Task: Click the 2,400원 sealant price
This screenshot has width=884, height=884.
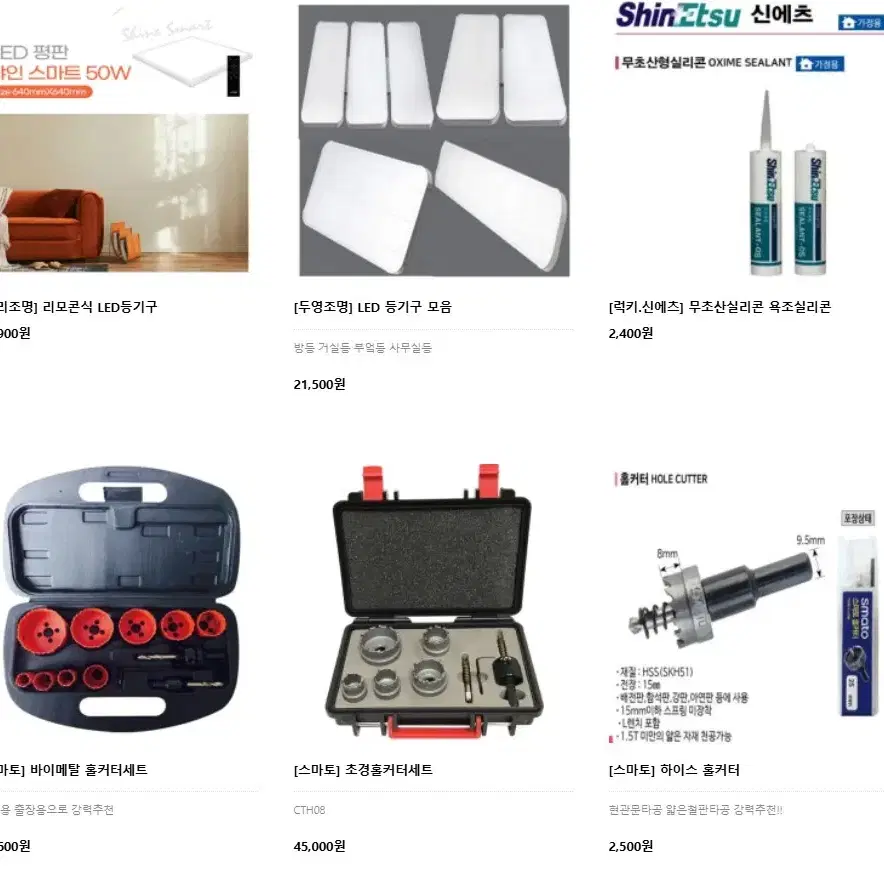Action: point(630,333)
